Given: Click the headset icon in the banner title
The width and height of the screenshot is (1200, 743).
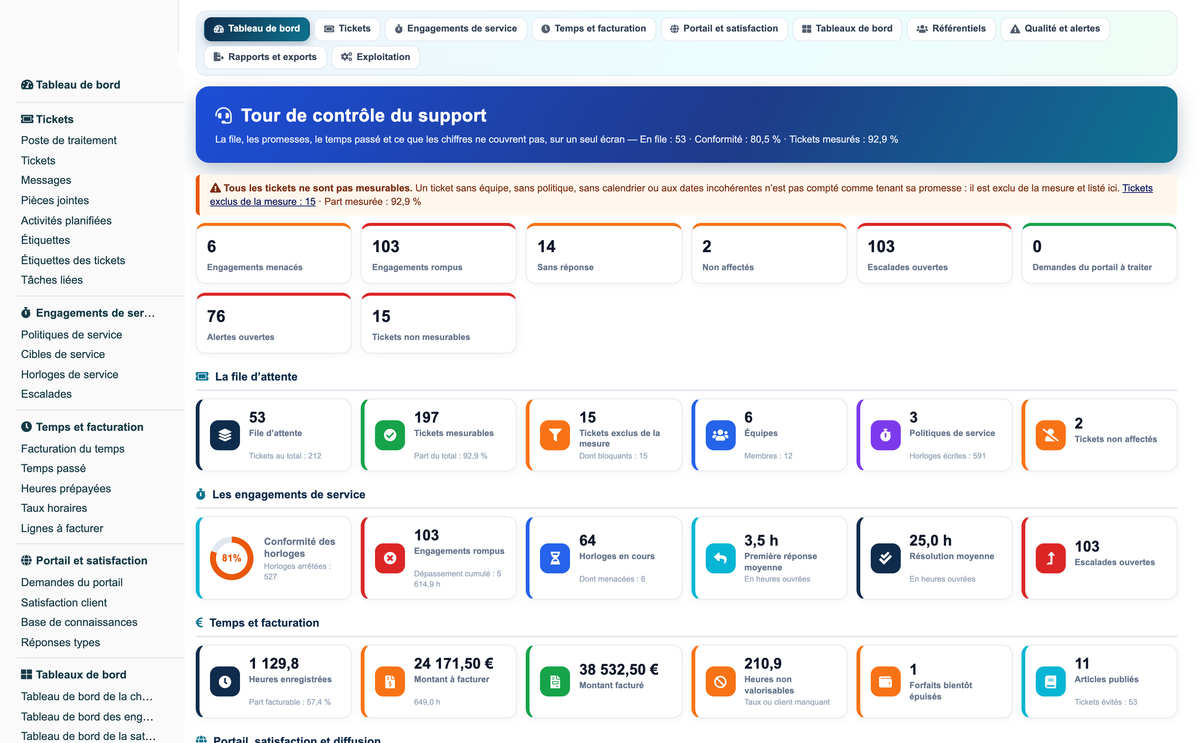Looking at the screenshot, I should coord(224,116).
